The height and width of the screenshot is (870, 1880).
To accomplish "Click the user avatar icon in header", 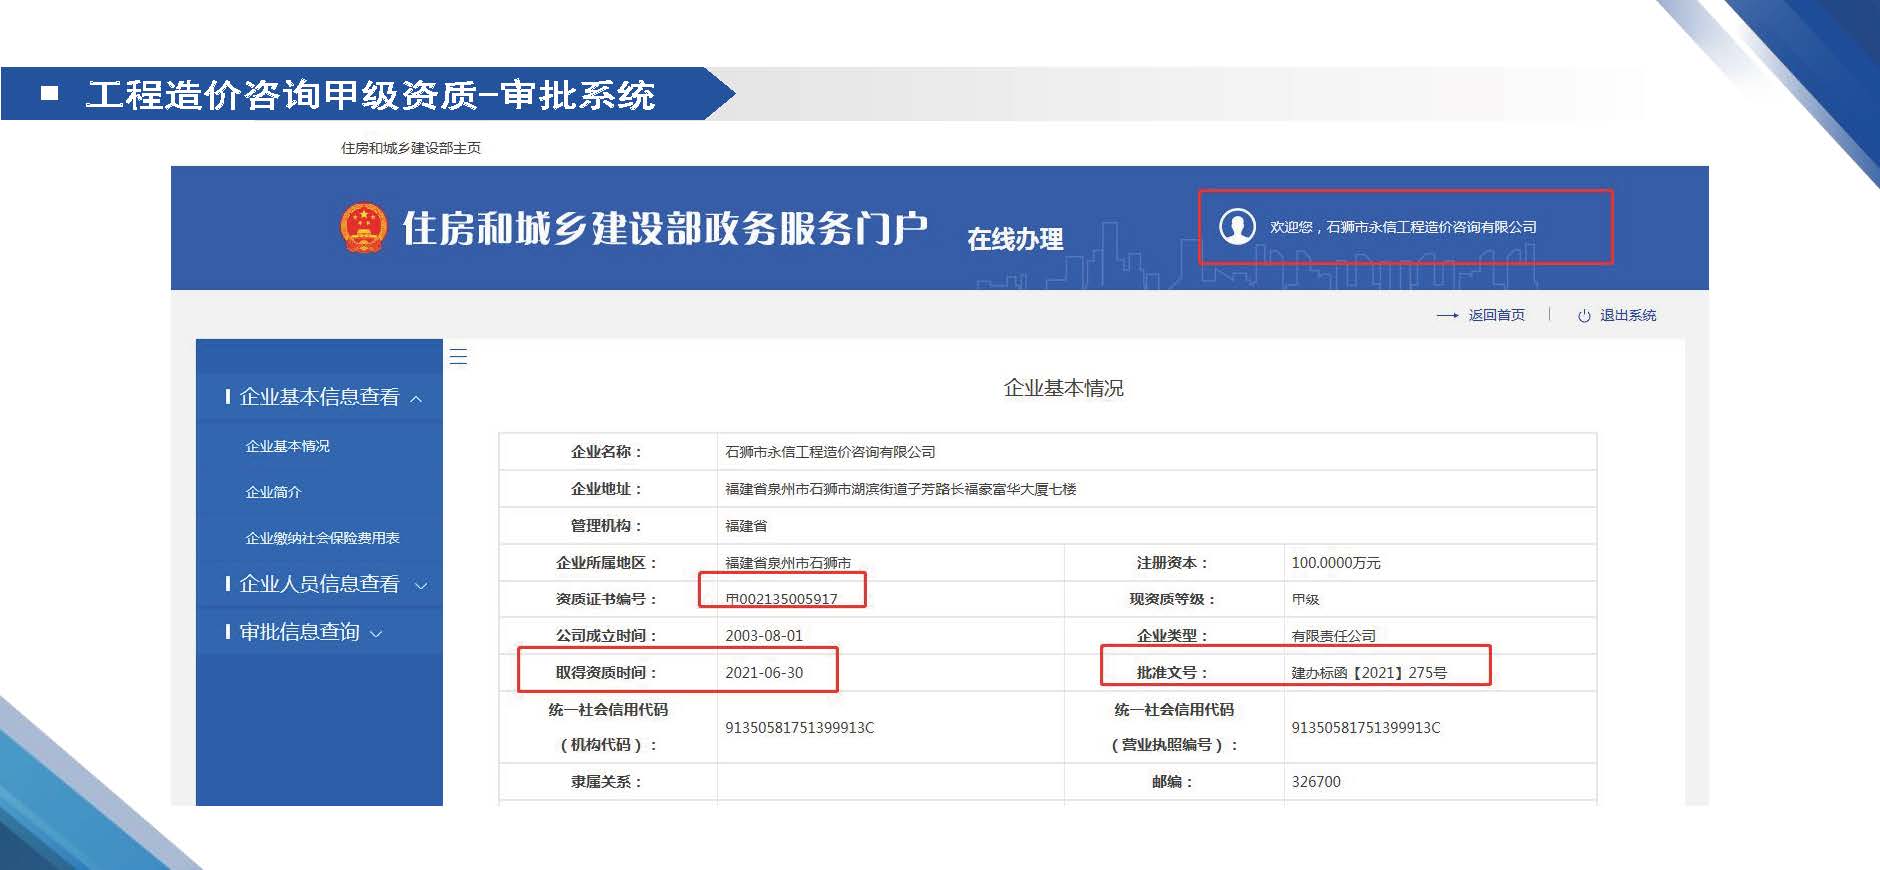I will 1237,226.
